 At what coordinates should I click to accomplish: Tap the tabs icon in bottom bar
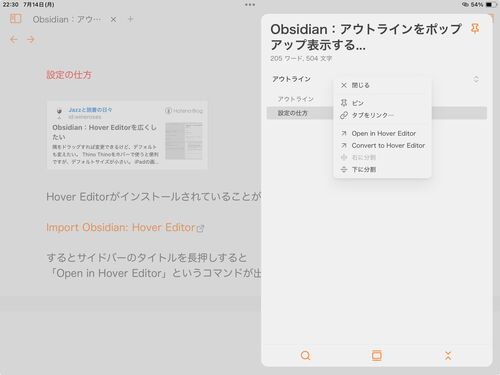[377, 356]
